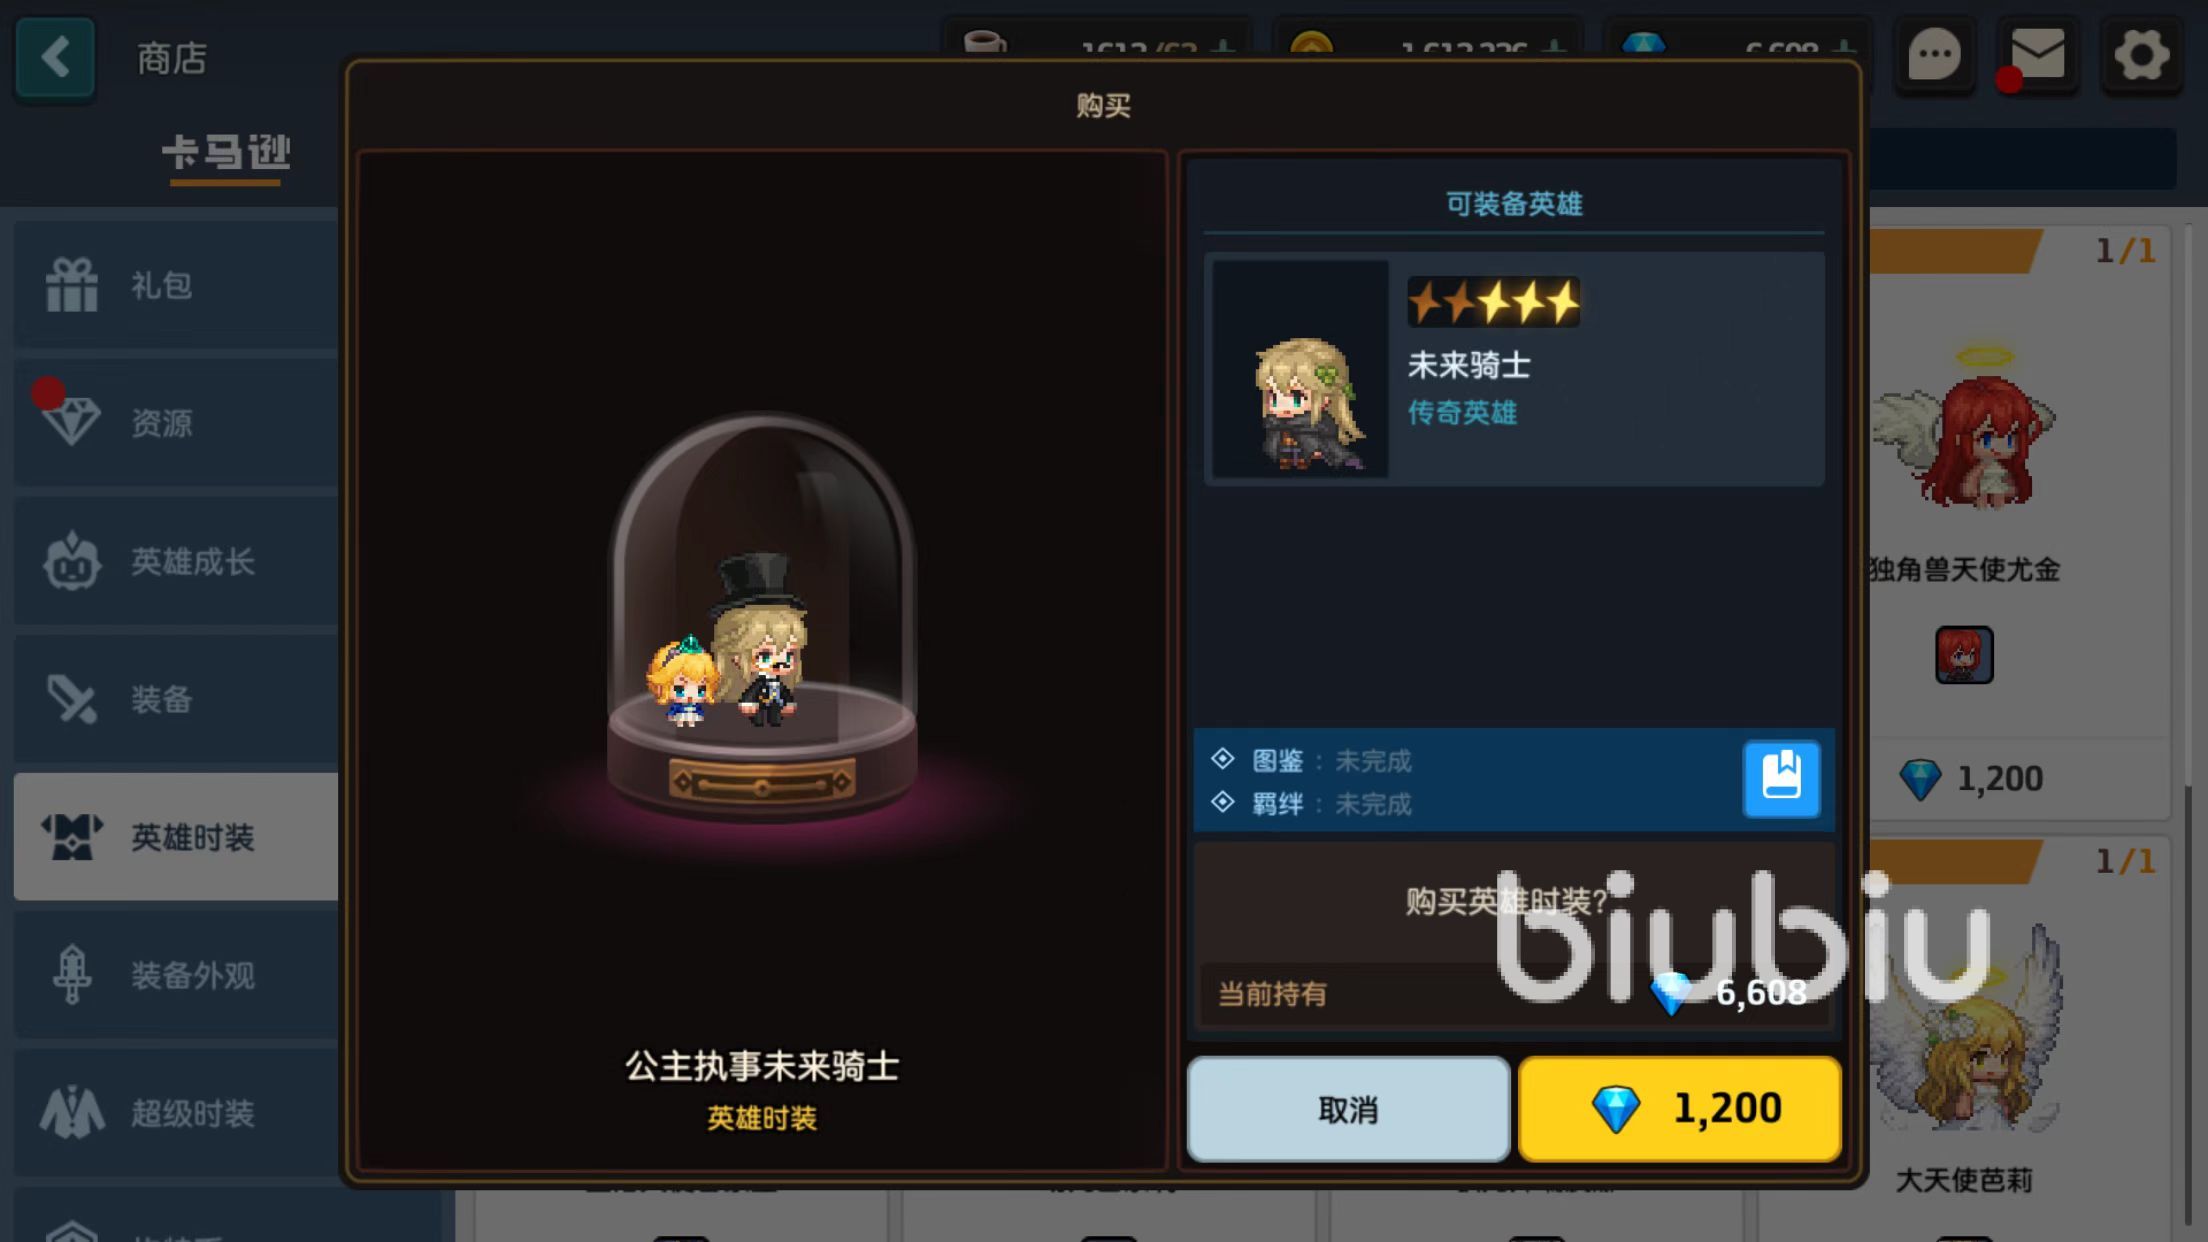Confirm purchase with 1,200 gems button

pyautogui.click(x=1680, y=1109)
